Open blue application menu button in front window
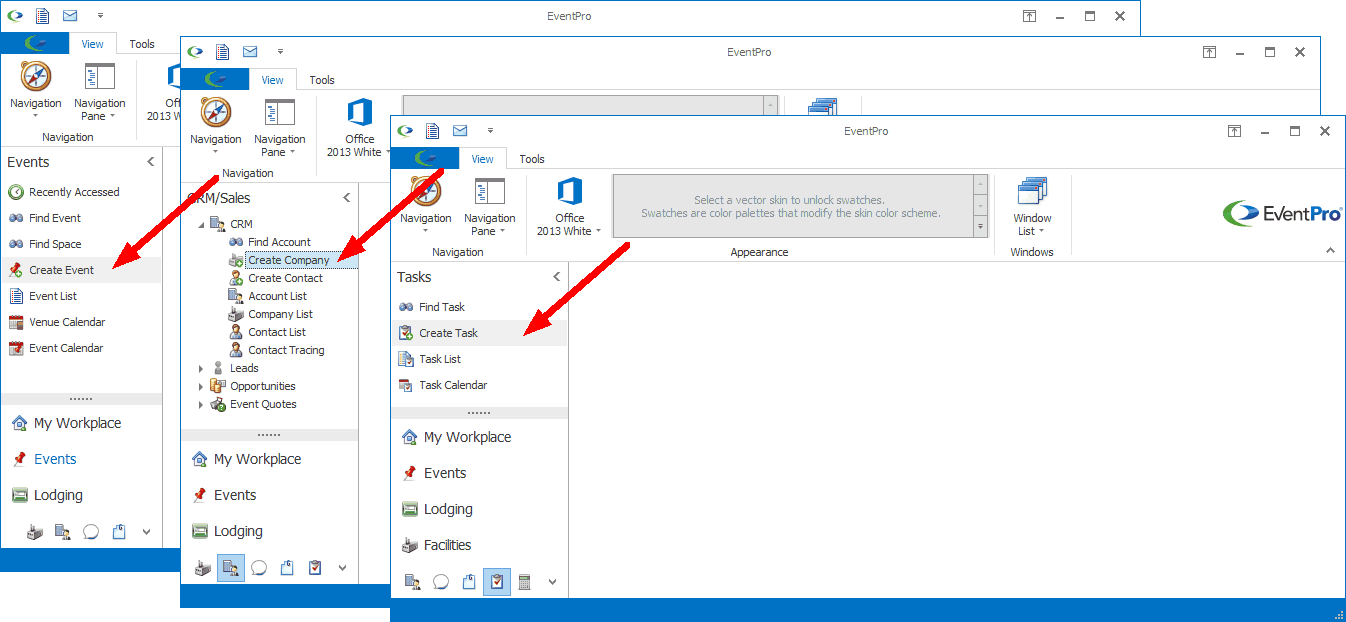Screen dimensions: 1346x622 pos(425,158)
